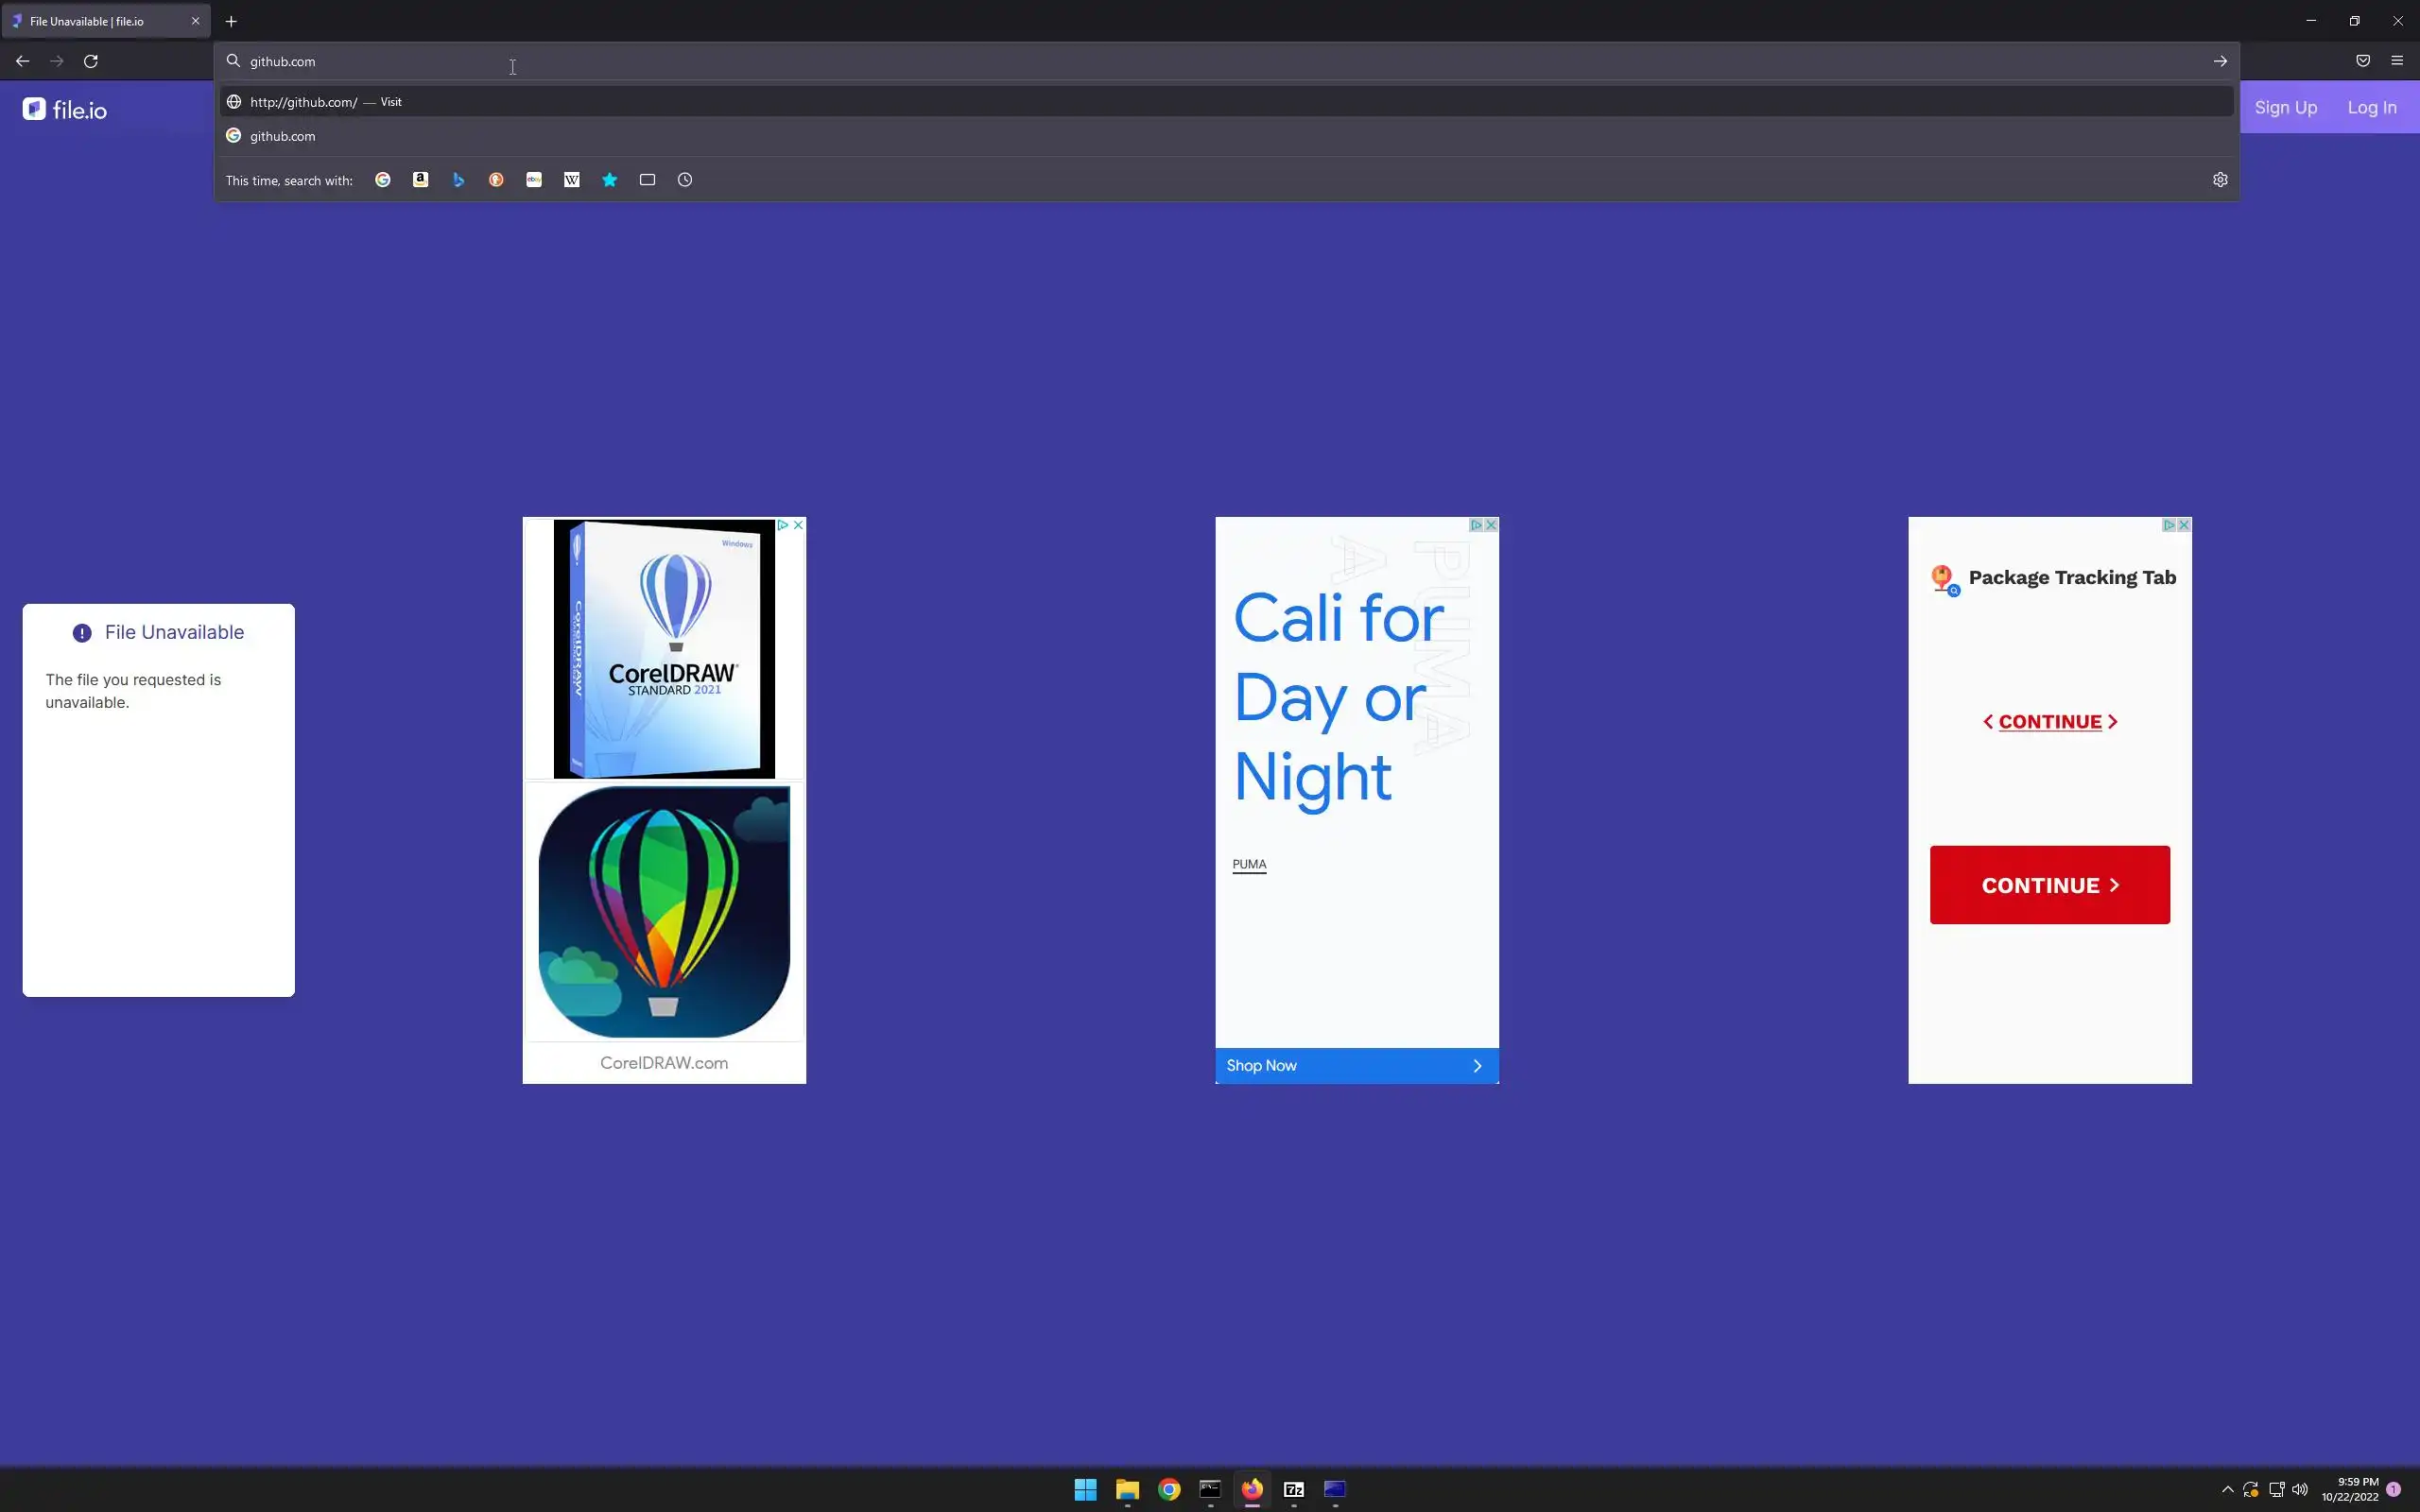Viewport: 2420px width, 1512px height.
Task: Search this time with DuckDuckGo icon
Action: pos(496,180)
